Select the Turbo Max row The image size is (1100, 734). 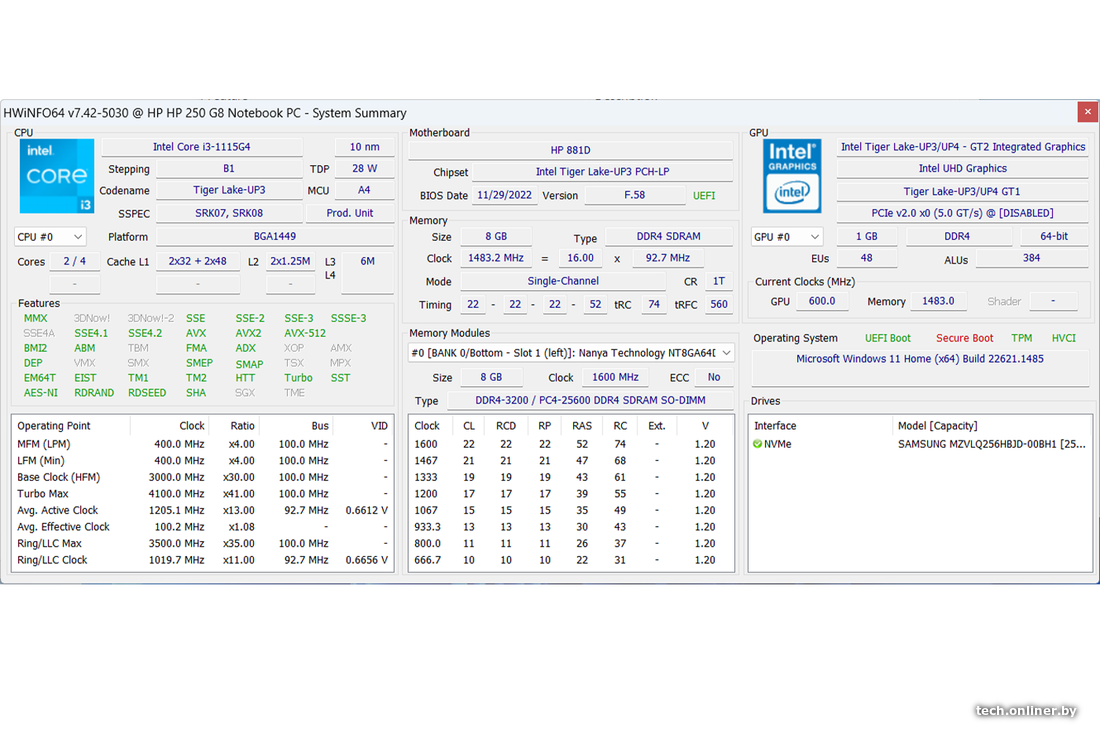click(x=200, y=493)
